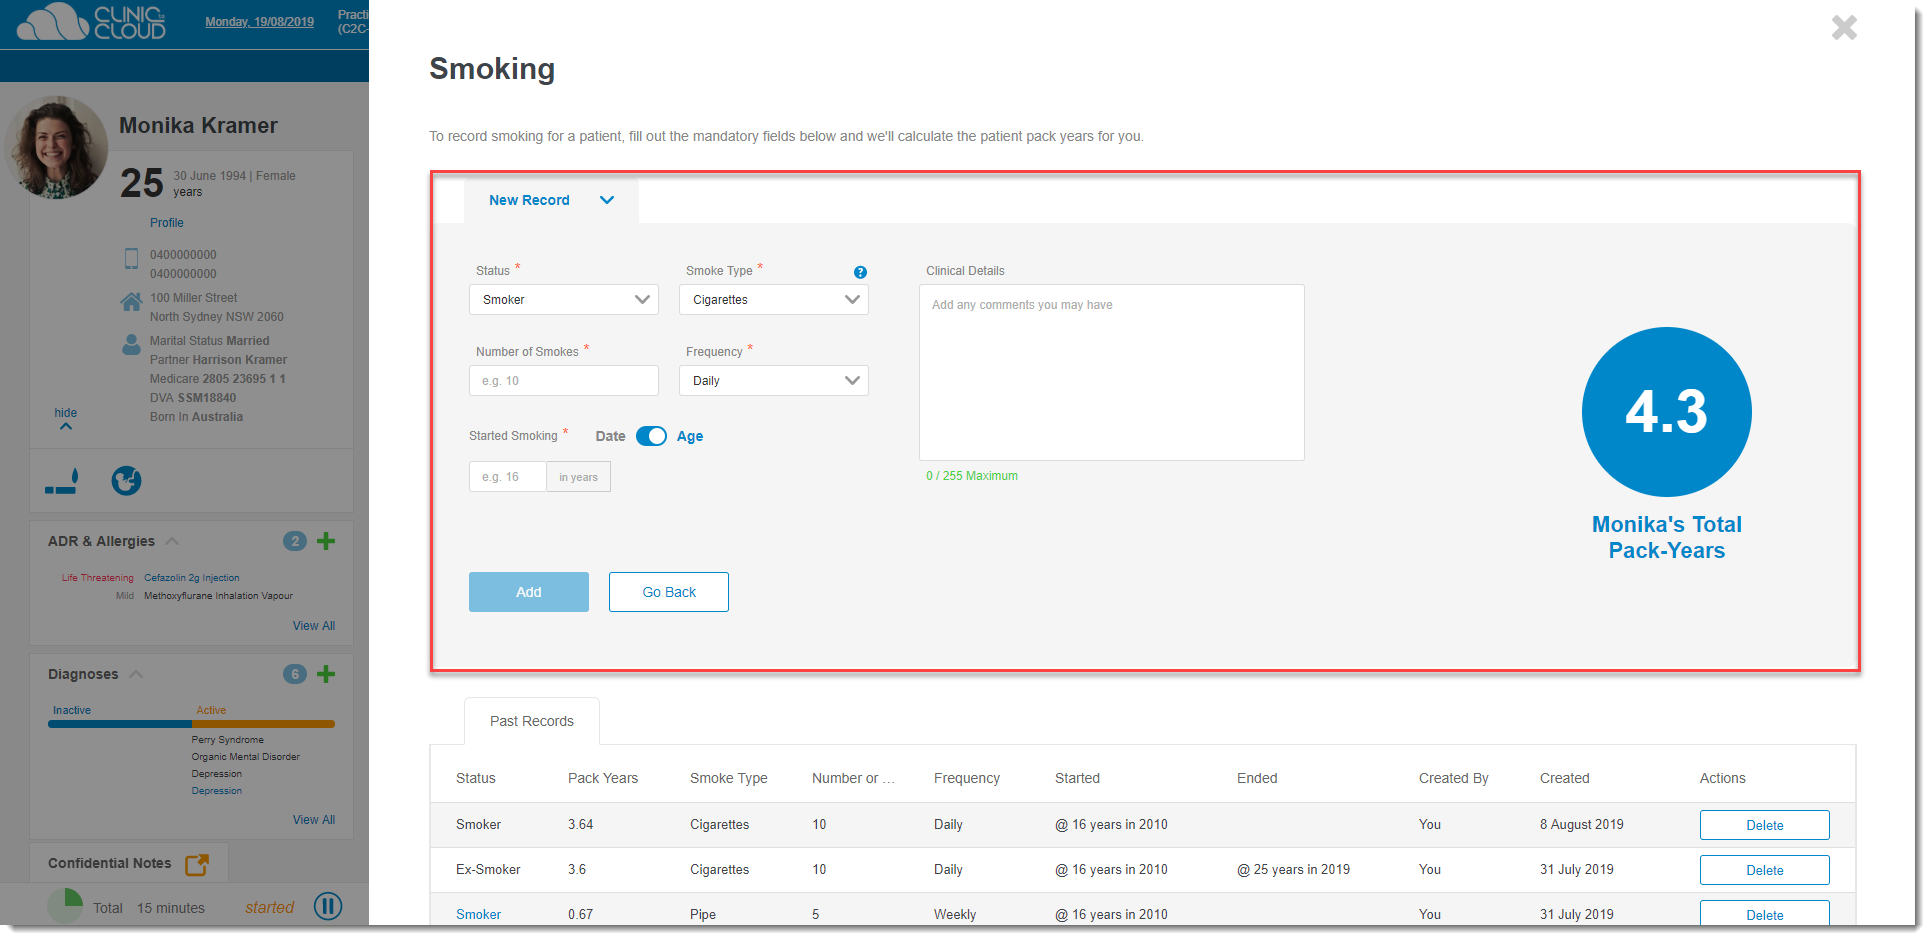This screenshot has height=940, width=1930.
Task: Click the Smoke Type help question icon
Action: (860, 272)
